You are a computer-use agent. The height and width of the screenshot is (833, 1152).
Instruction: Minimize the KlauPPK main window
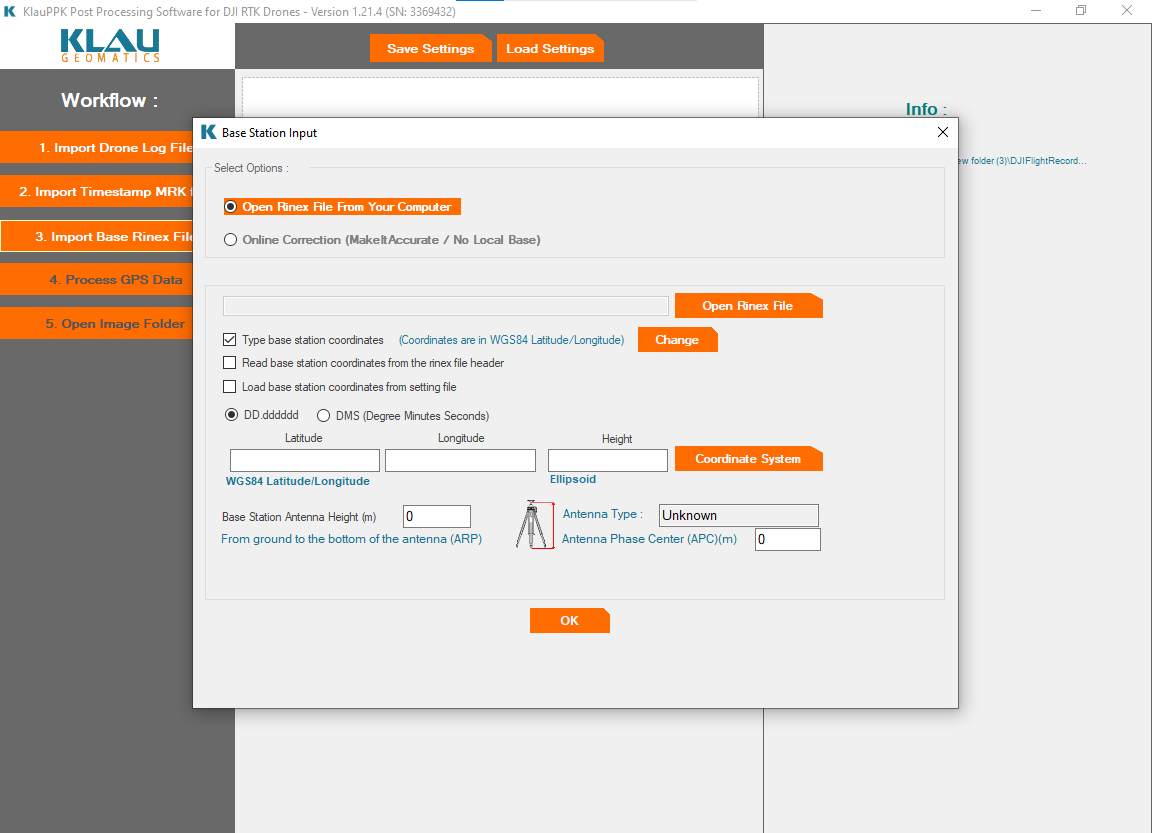[1036, 10]
